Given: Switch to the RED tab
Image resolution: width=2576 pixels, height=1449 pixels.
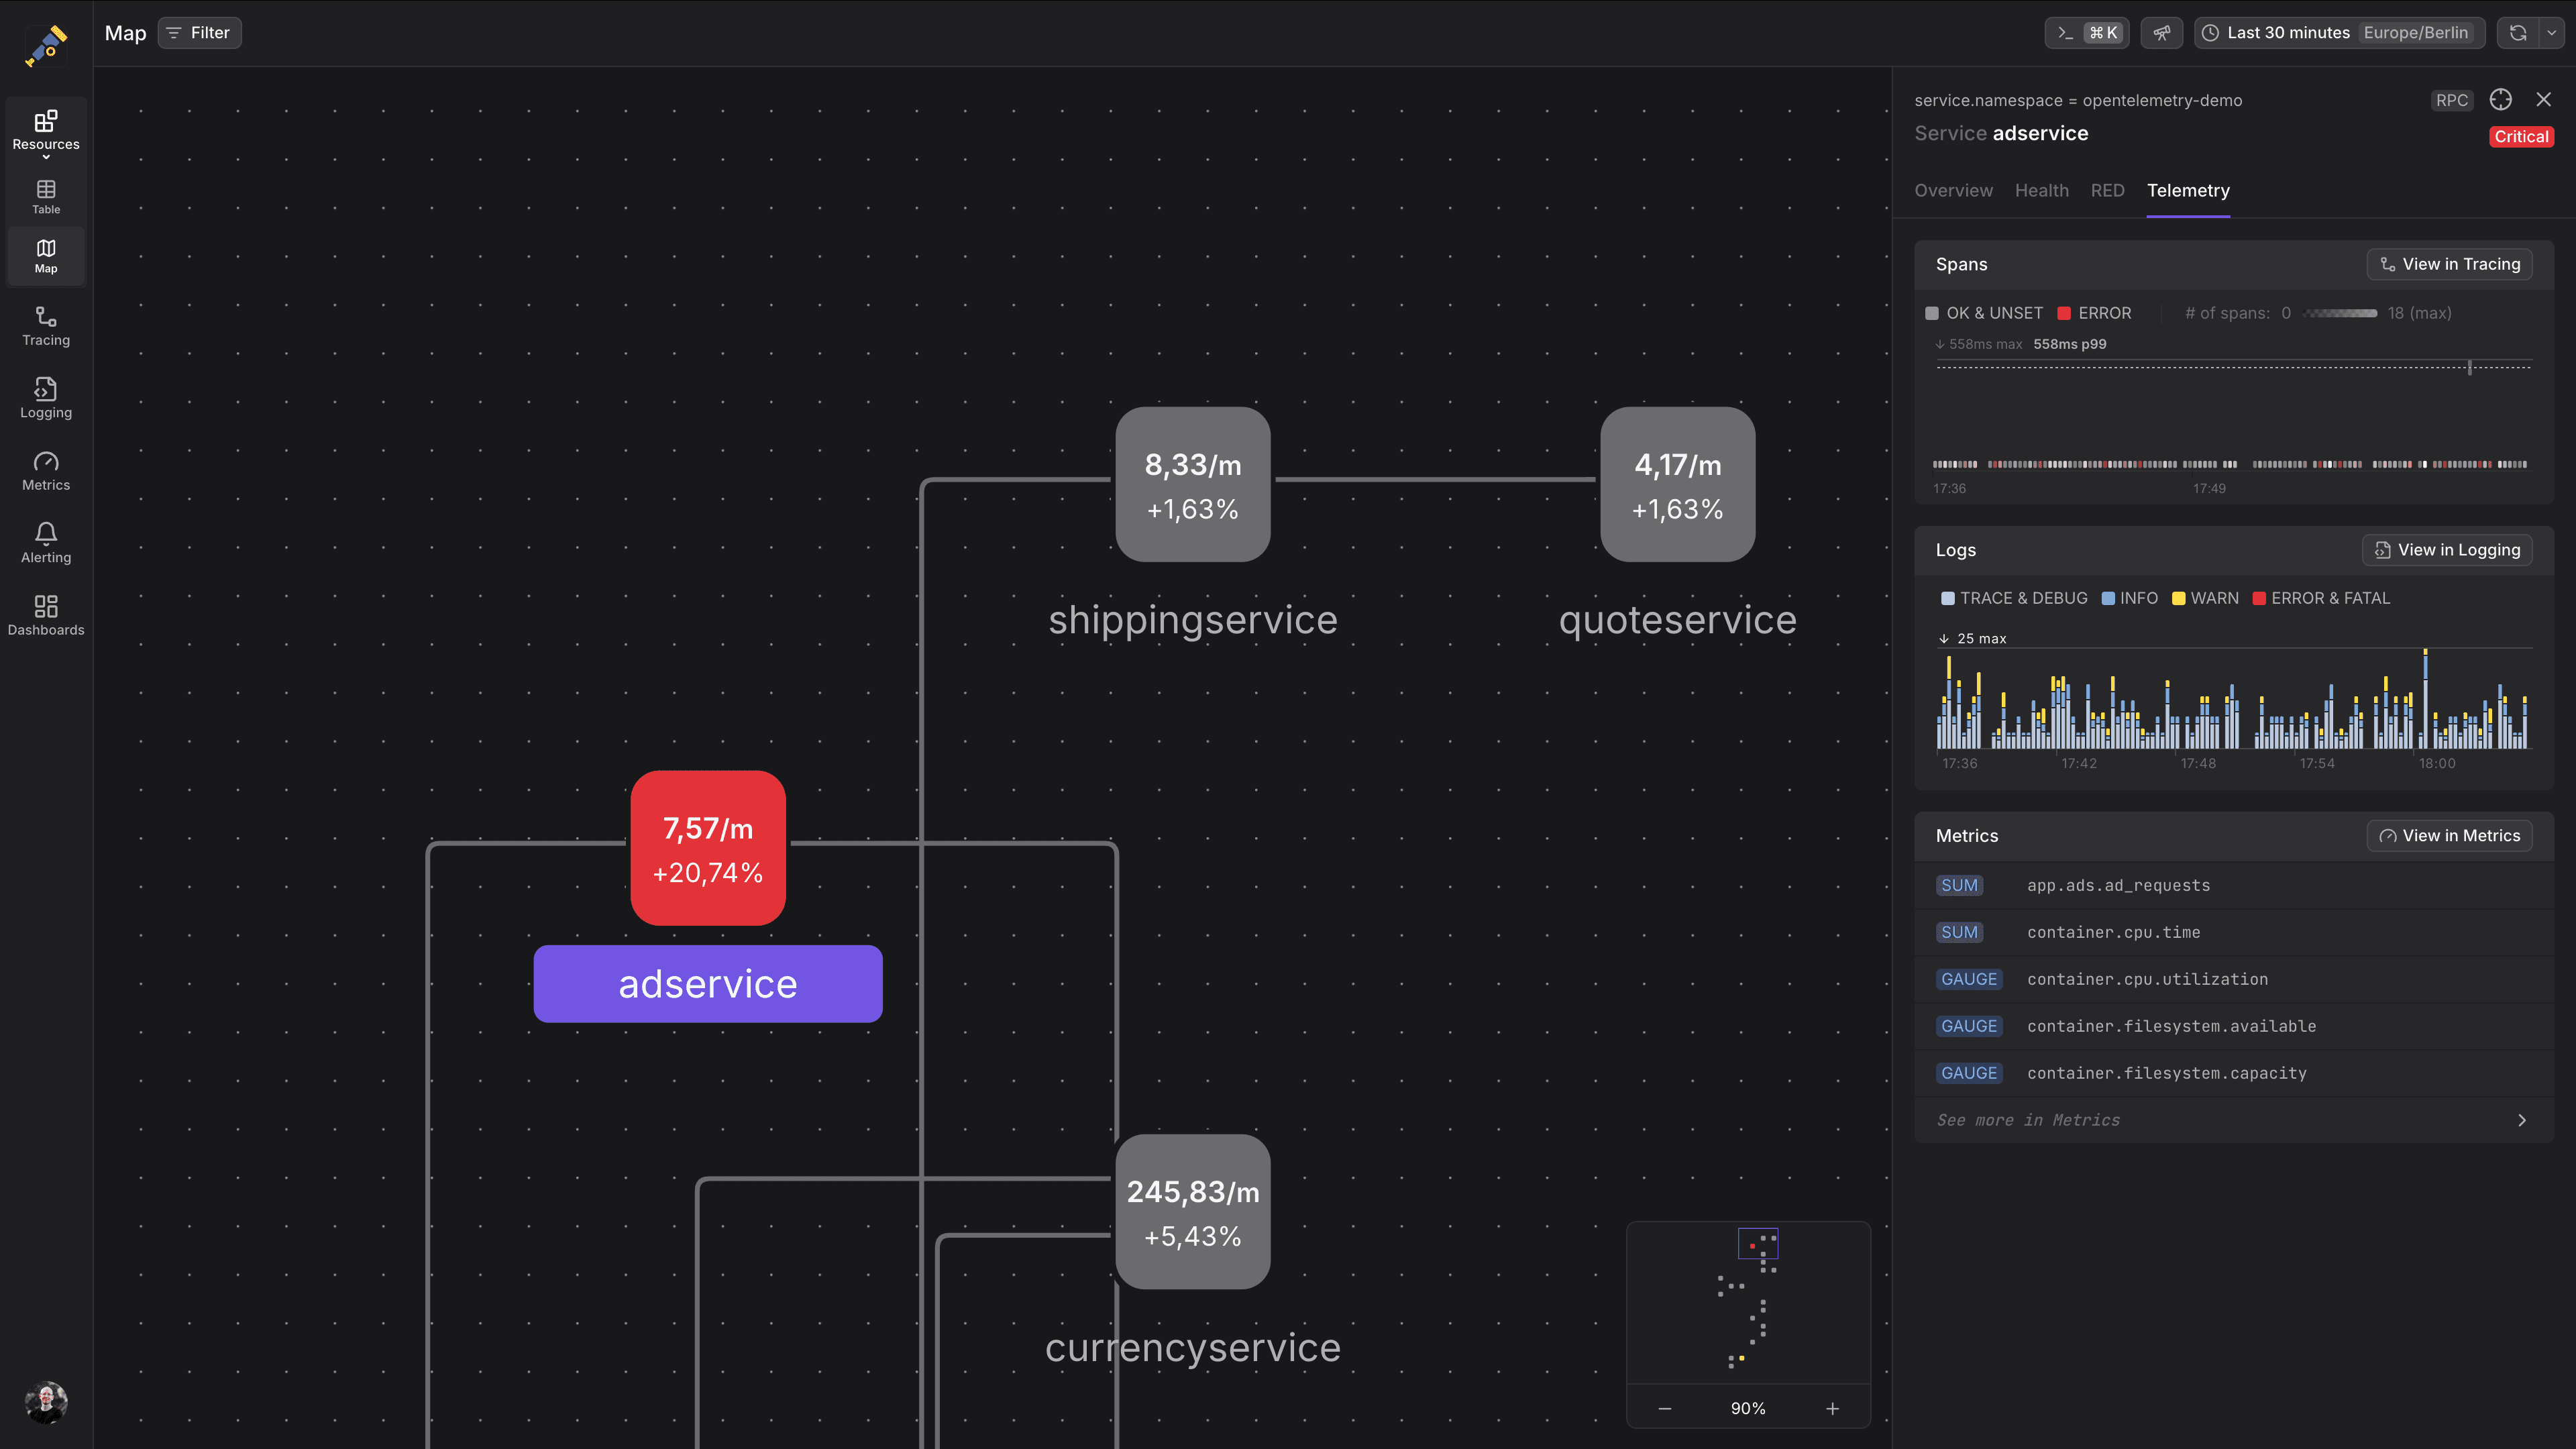Looking at the screenshot, I should 2107,190.
